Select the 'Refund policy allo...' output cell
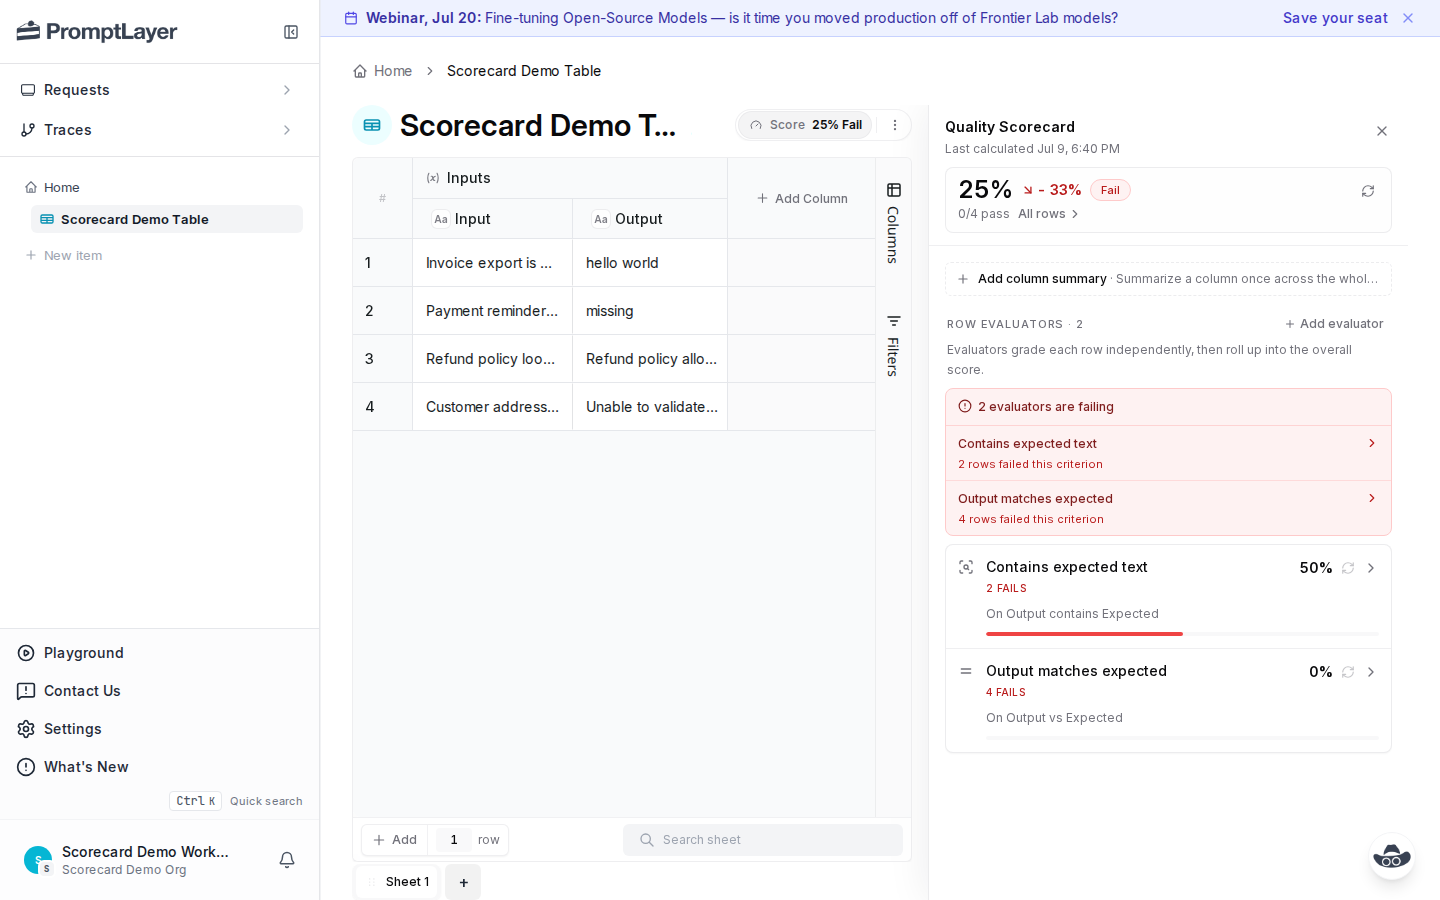Image resolution: width=1440 pixels, height=900 pixels. 650,359
